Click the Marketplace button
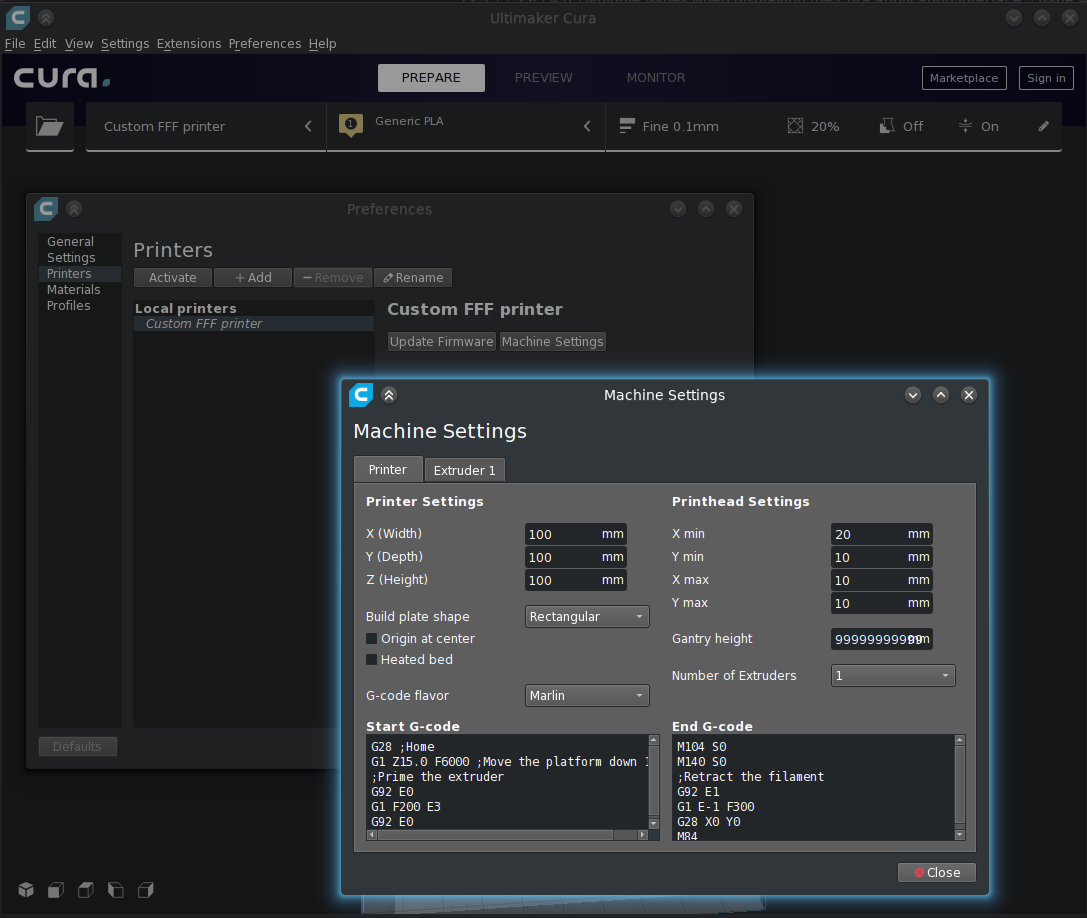Viewport: 1087px width, 918px height. pyautogui.click(x=964, y=78)
